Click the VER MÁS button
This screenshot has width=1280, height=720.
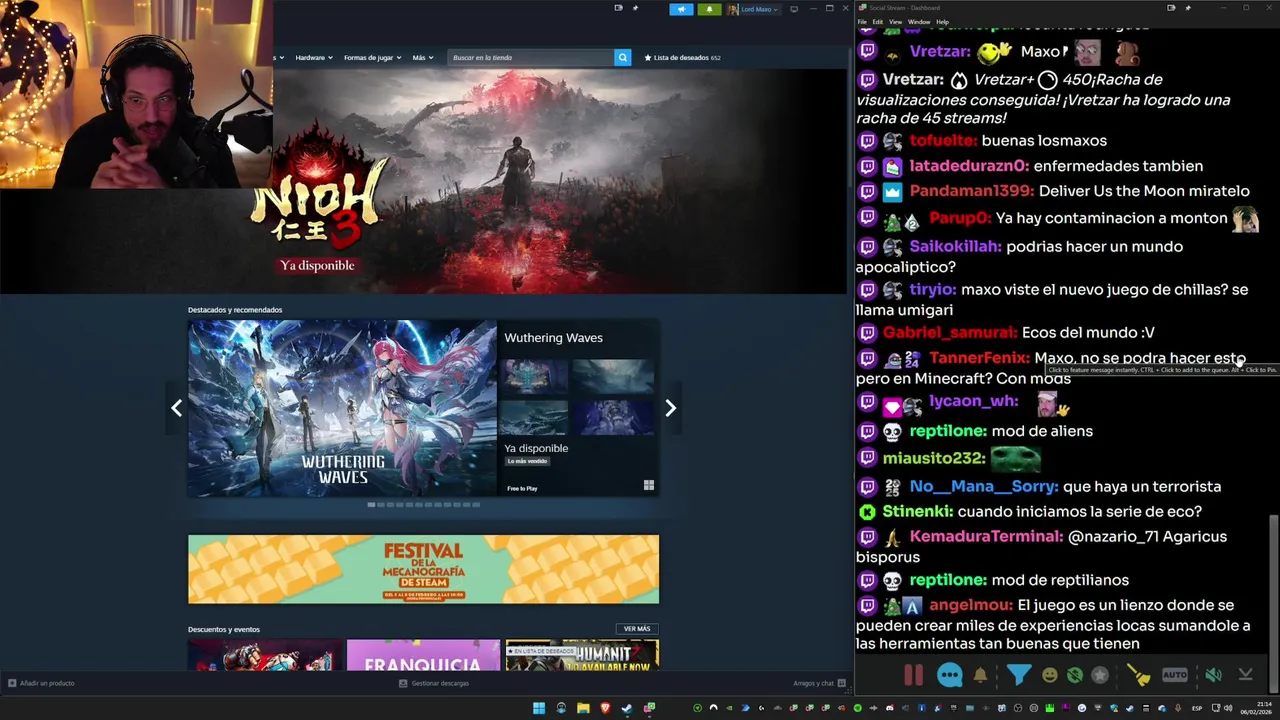coord(637,629)
